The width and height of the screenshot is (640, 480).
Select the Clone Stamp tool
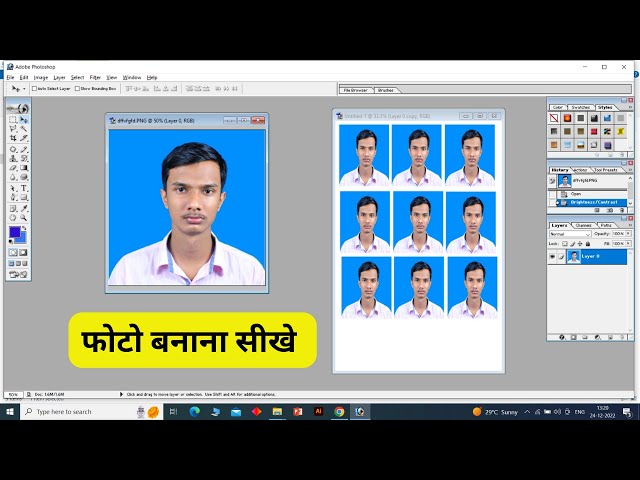click(x=13, y=158)
